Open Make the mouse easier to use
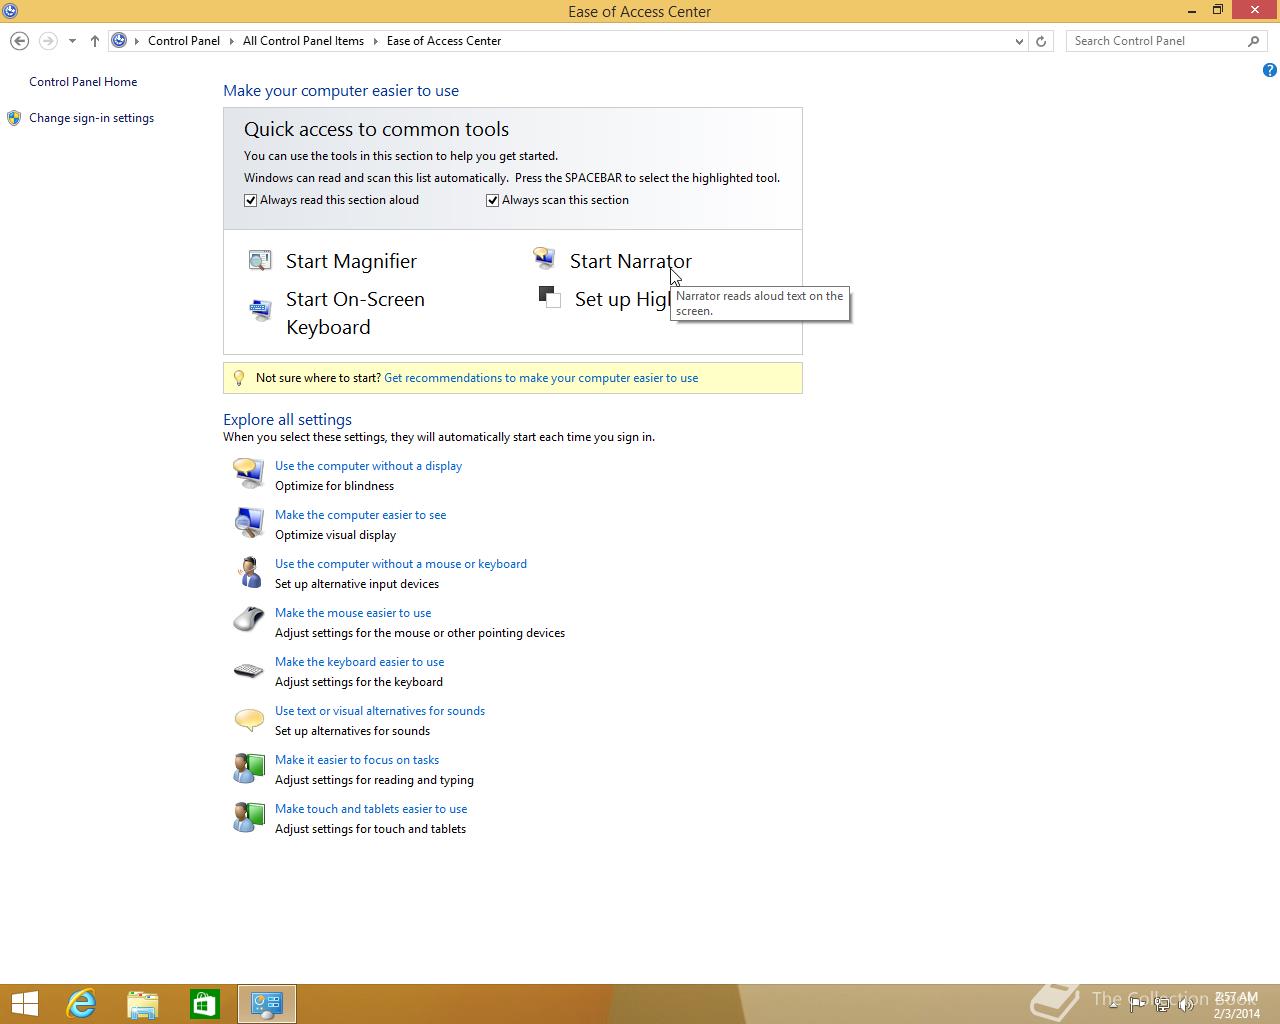Viewport: 1280px width, 1024px height. (x=353, y=613)
